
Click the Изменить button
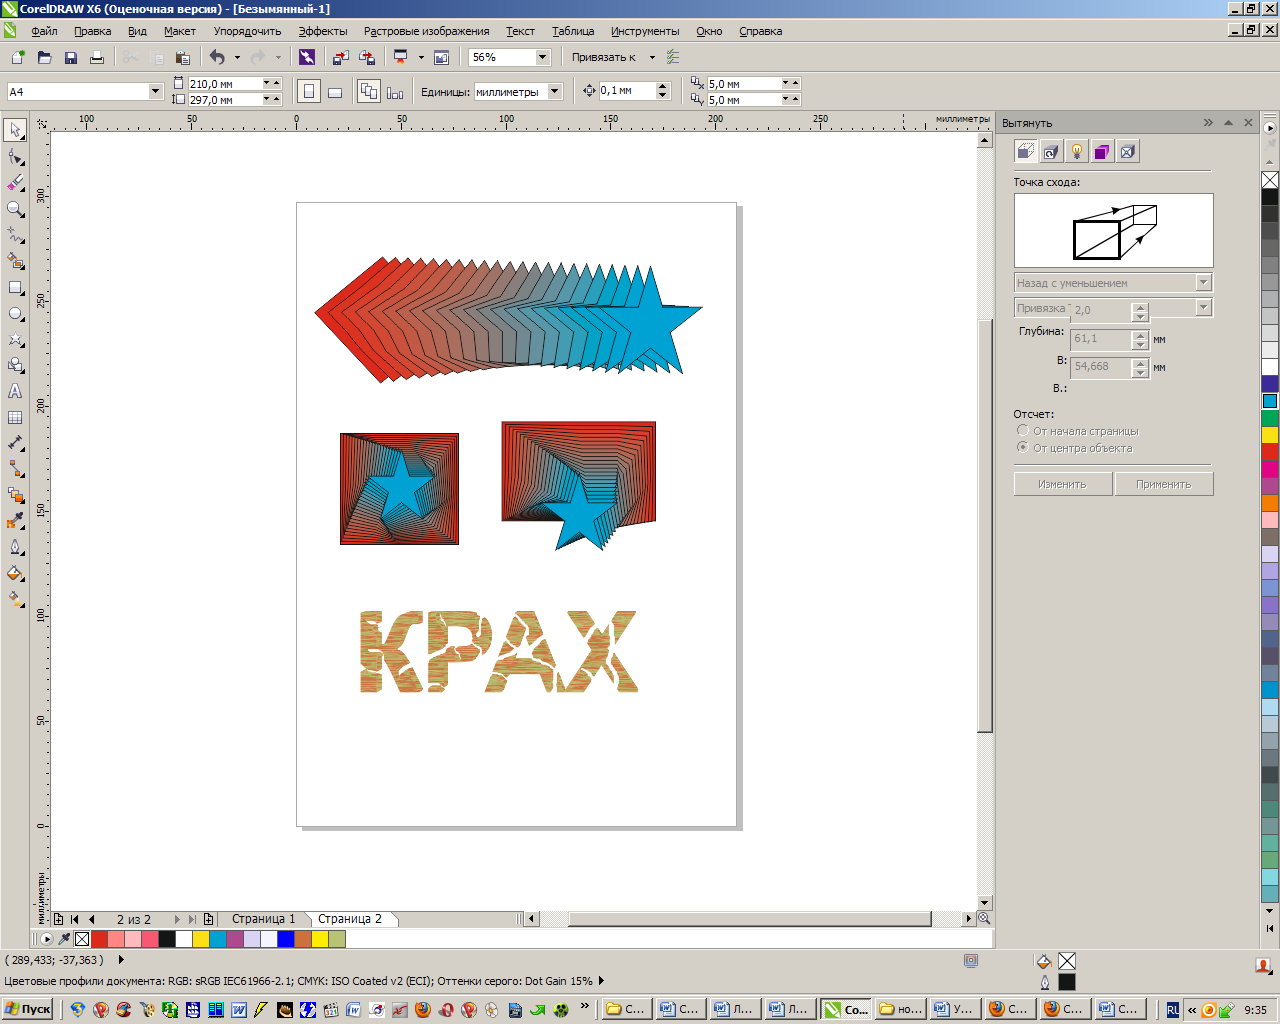[1062, 484]
